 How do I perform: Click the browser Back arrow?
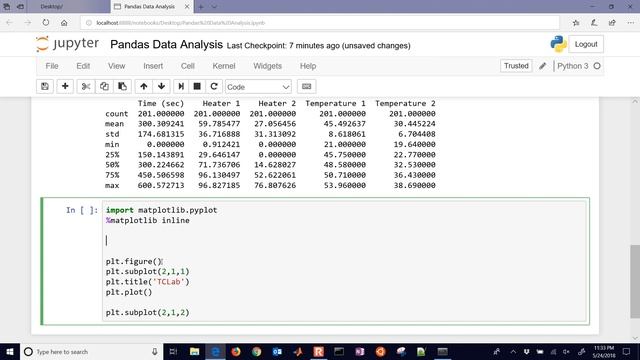point(9,23)
